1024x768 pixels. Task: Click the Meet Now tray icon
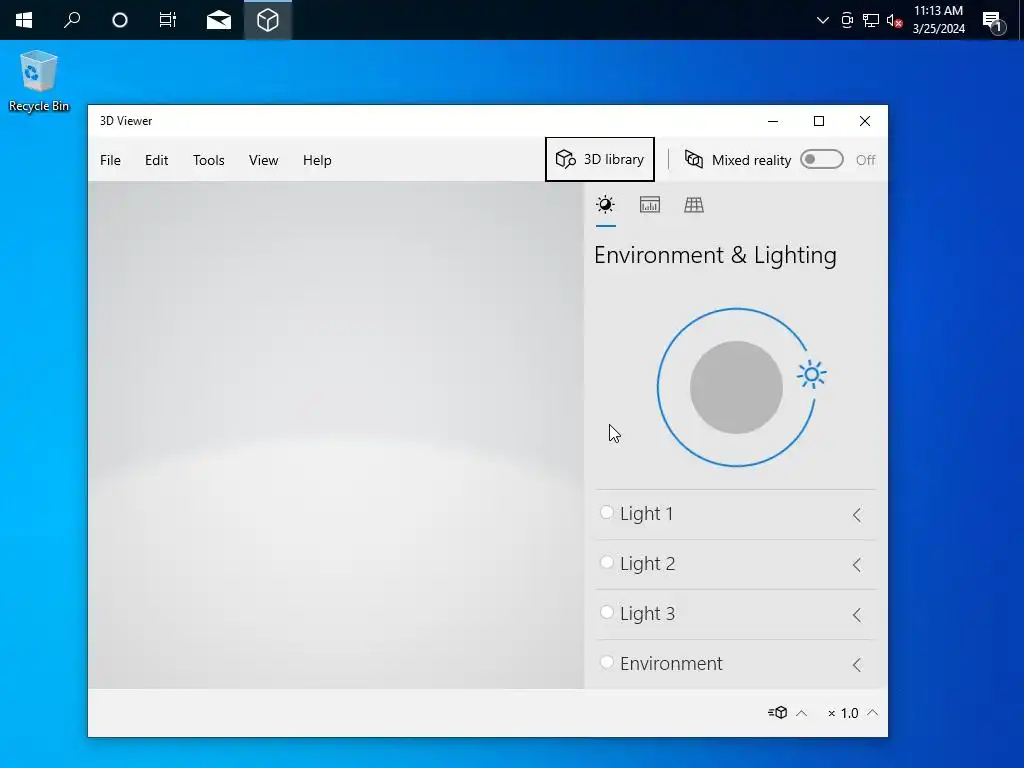tap(846, 20)
